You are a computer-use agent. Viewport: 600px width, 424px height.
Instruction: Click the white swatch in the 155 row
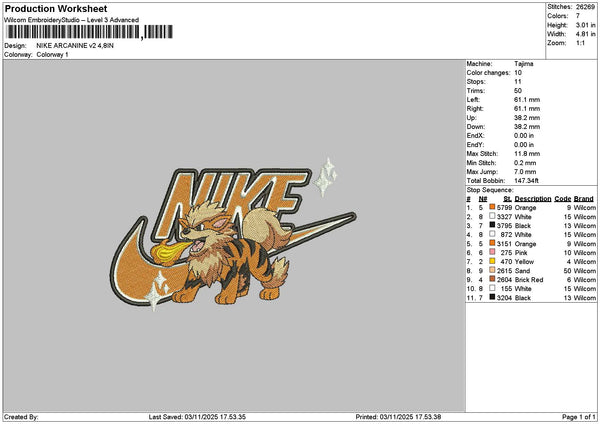[492, 288]
